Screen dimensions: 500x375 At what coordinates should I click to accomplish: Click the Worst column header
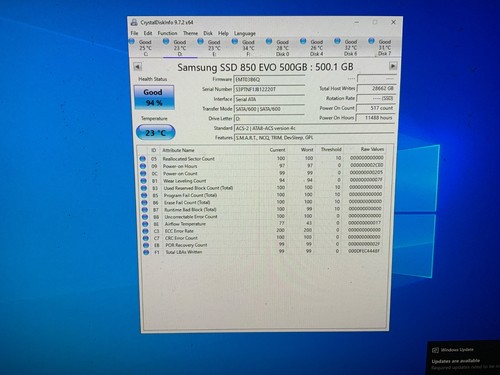[x=307, y=150]
